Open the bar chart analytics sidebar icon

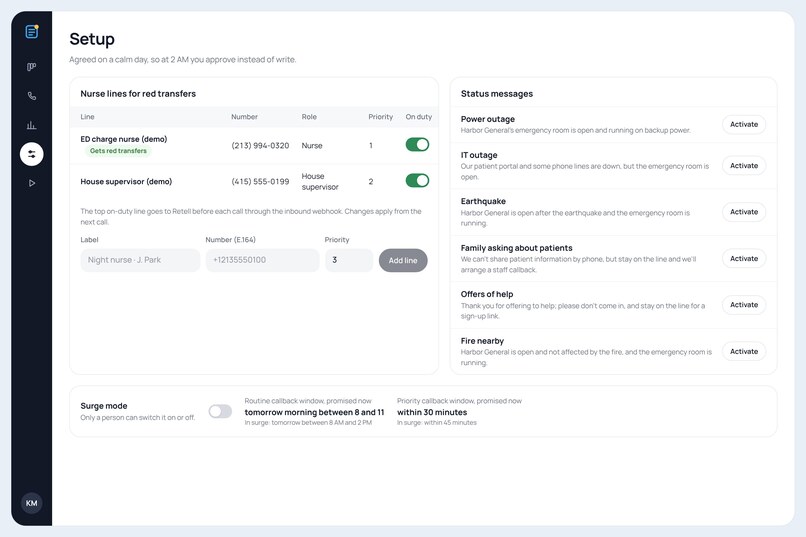tap(31, 125)
